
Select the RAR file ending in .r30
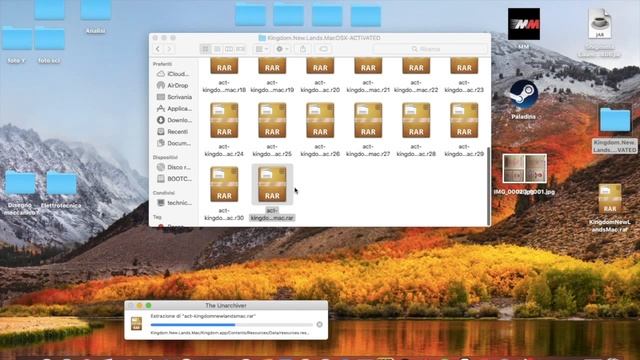[224, 184]
